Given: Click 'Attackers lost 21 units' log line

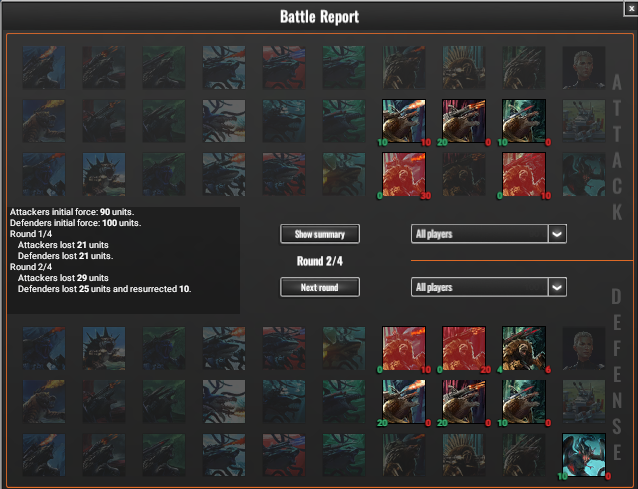Looking at the screenshot, I should pyautogui.click(x=63, y=245).
